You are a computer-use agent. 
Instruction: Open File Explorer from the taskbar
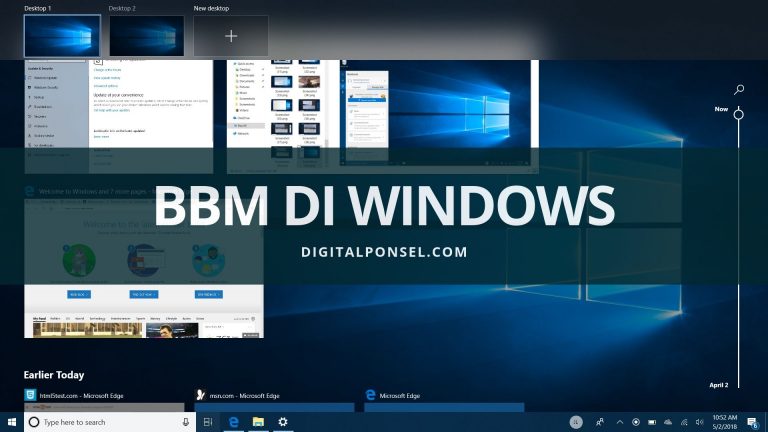(x=258, y=423)
